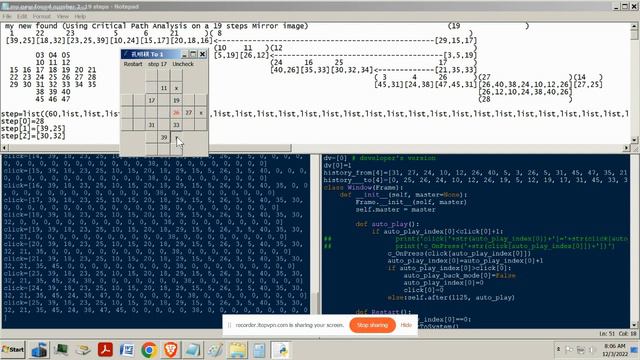Click the x cell right of 11
640x360 pixels.
pos(176,88)
